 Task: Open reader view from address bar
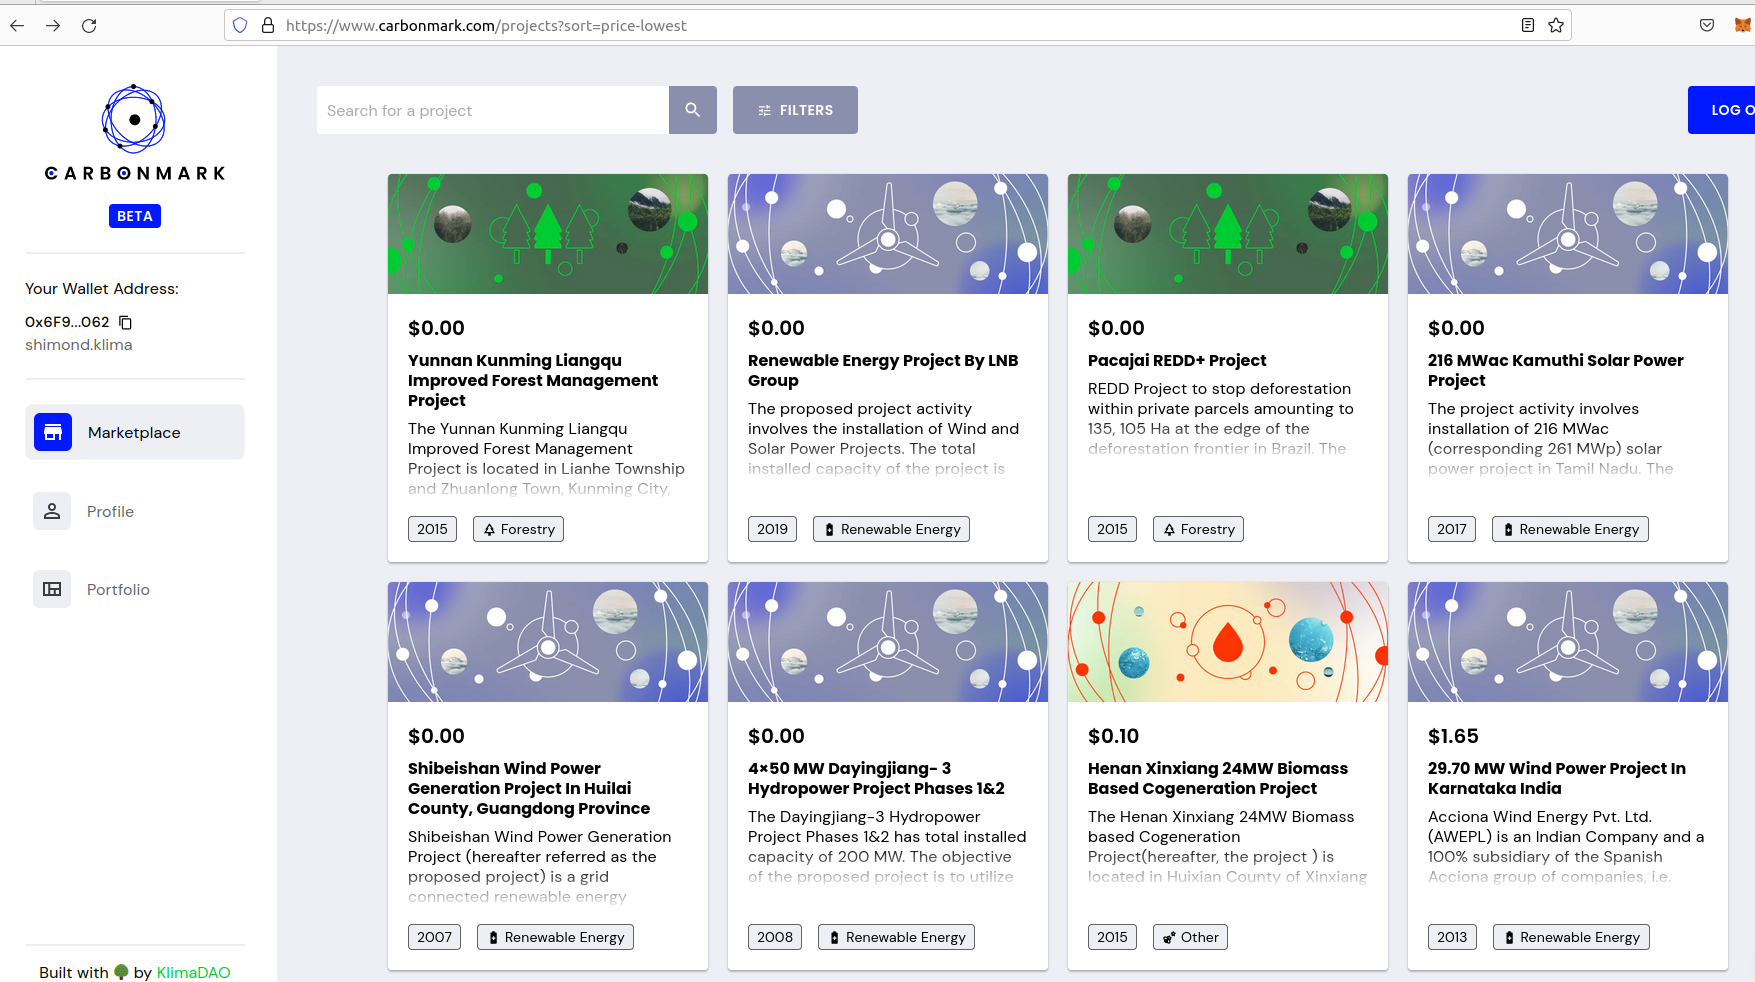(x=1527, y=25)
